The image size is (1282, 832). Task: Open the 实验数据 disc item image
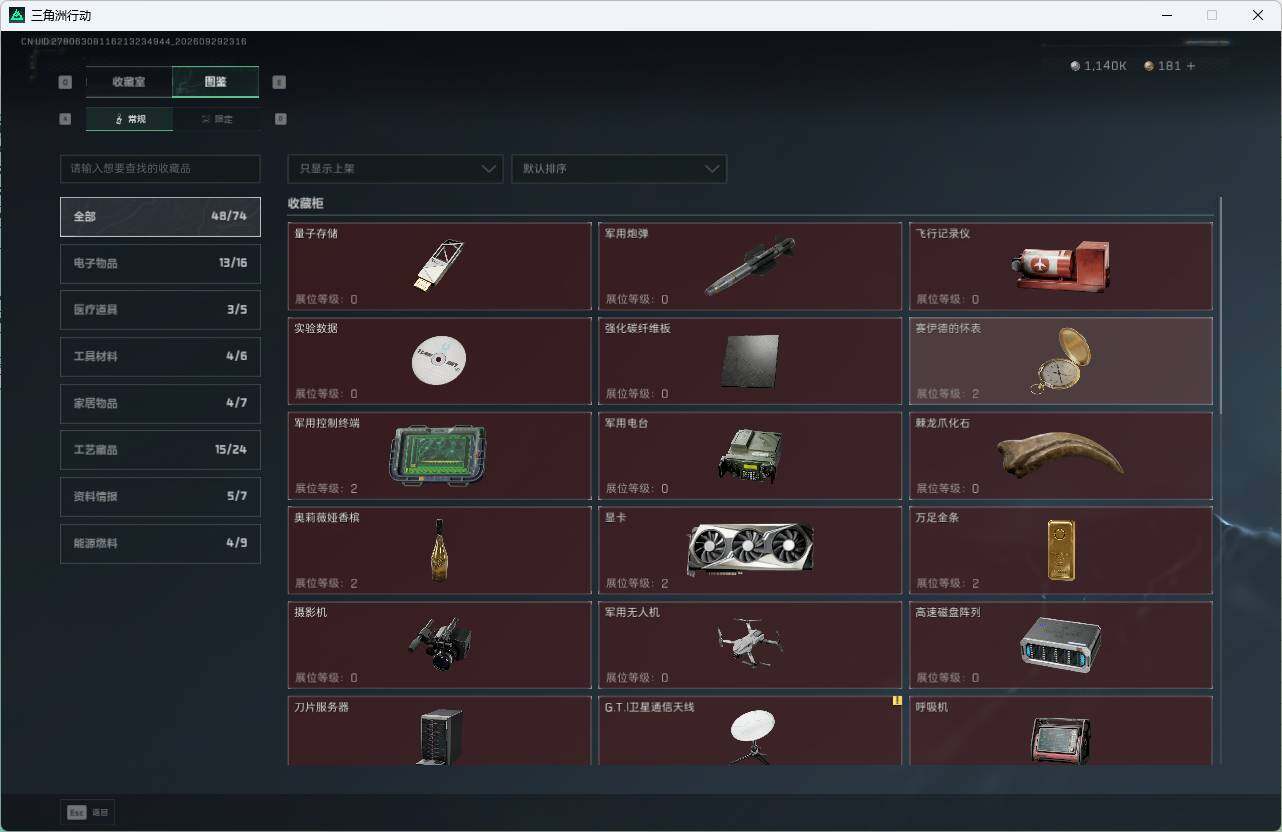pos(439,360)
